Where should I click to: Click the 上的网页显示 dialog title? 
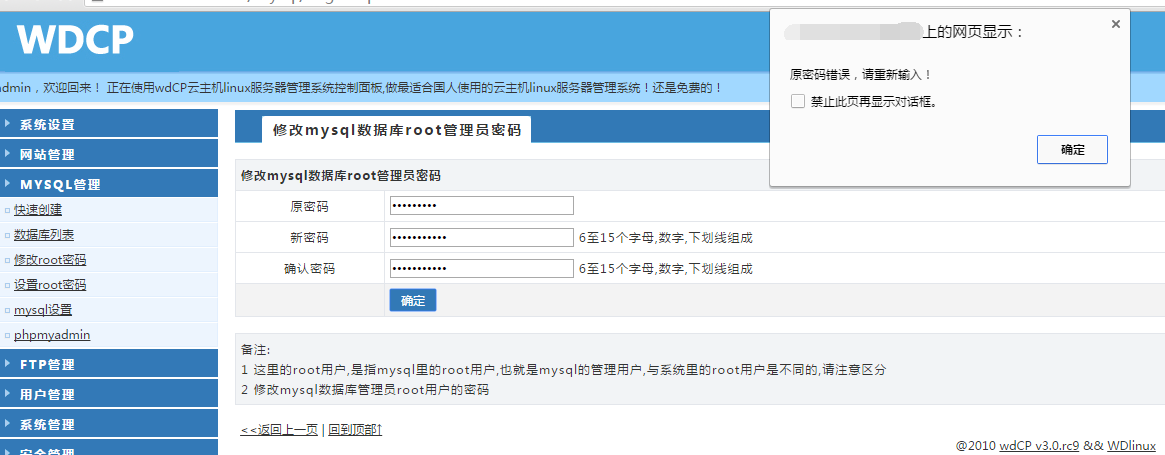pyautogui.click(x=973, y=32)
